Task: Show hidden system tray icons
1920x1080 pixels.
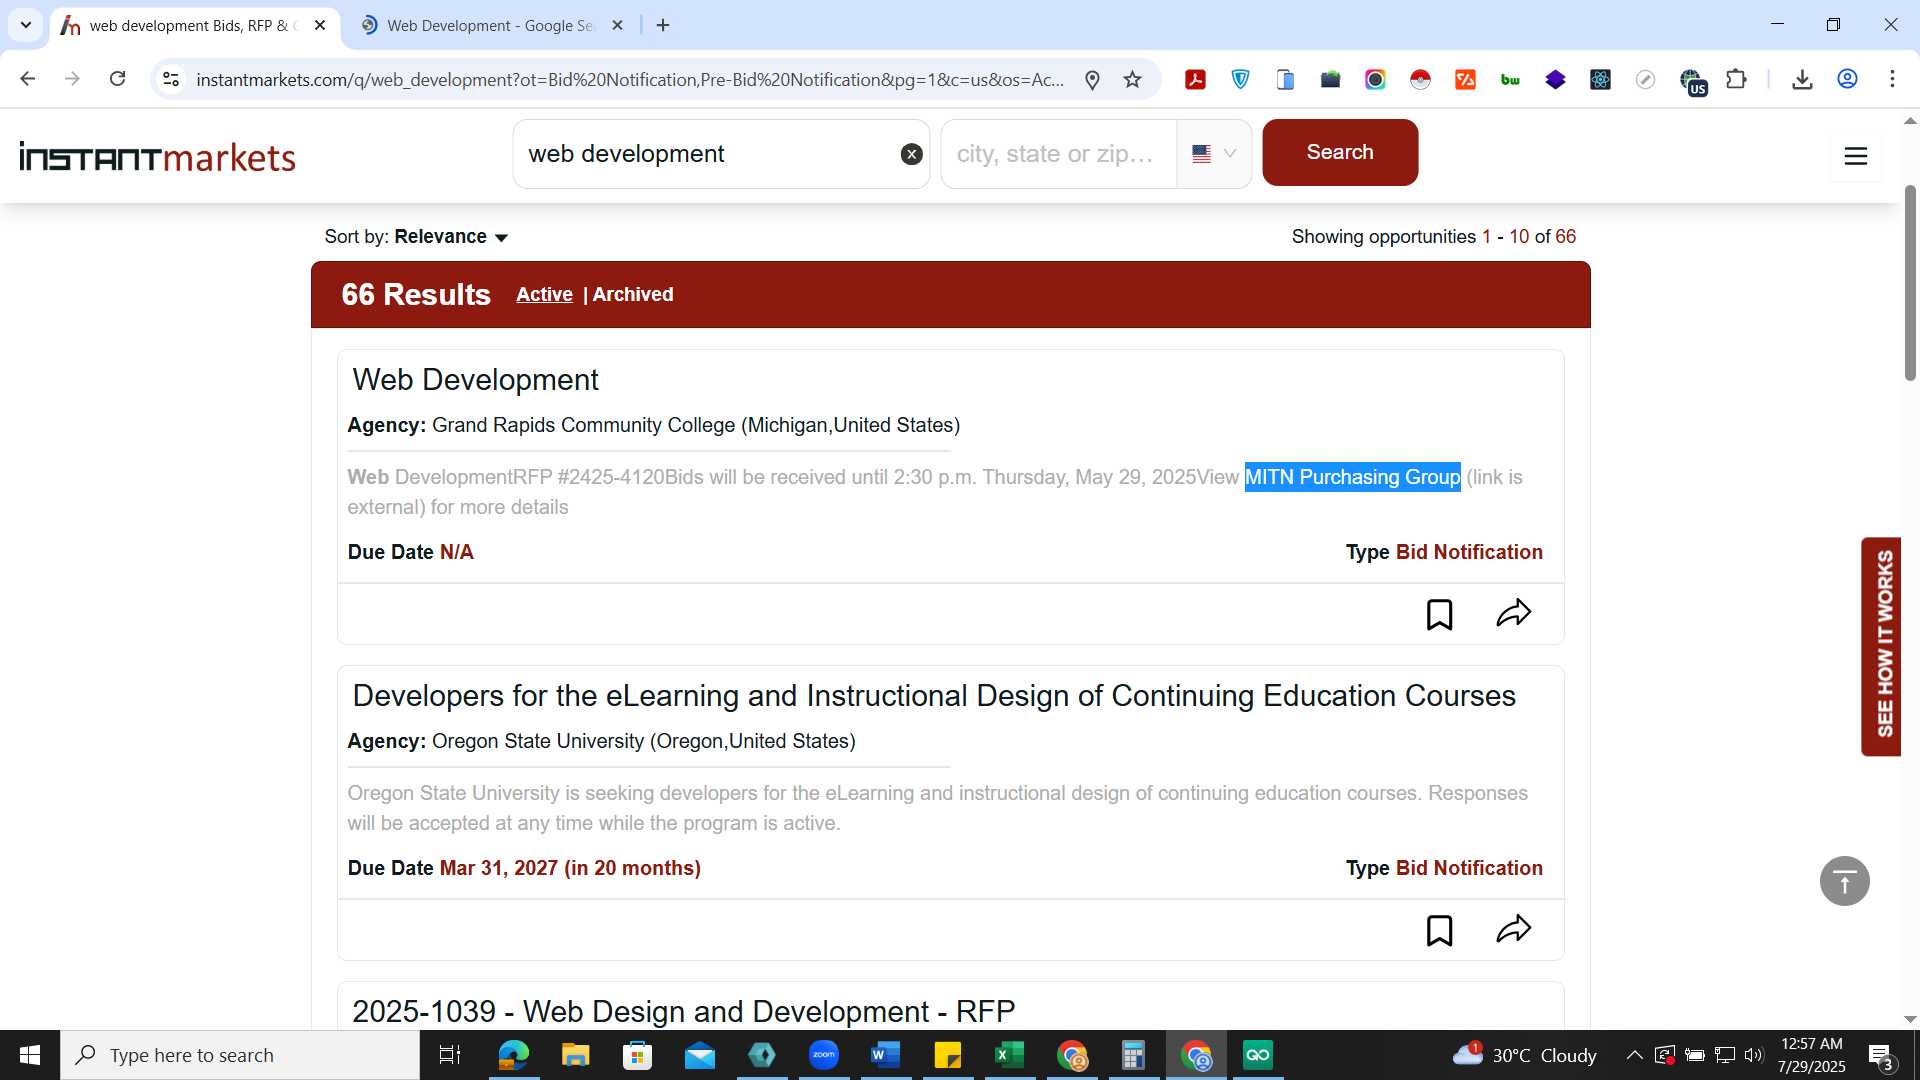Action: 1634,1055
